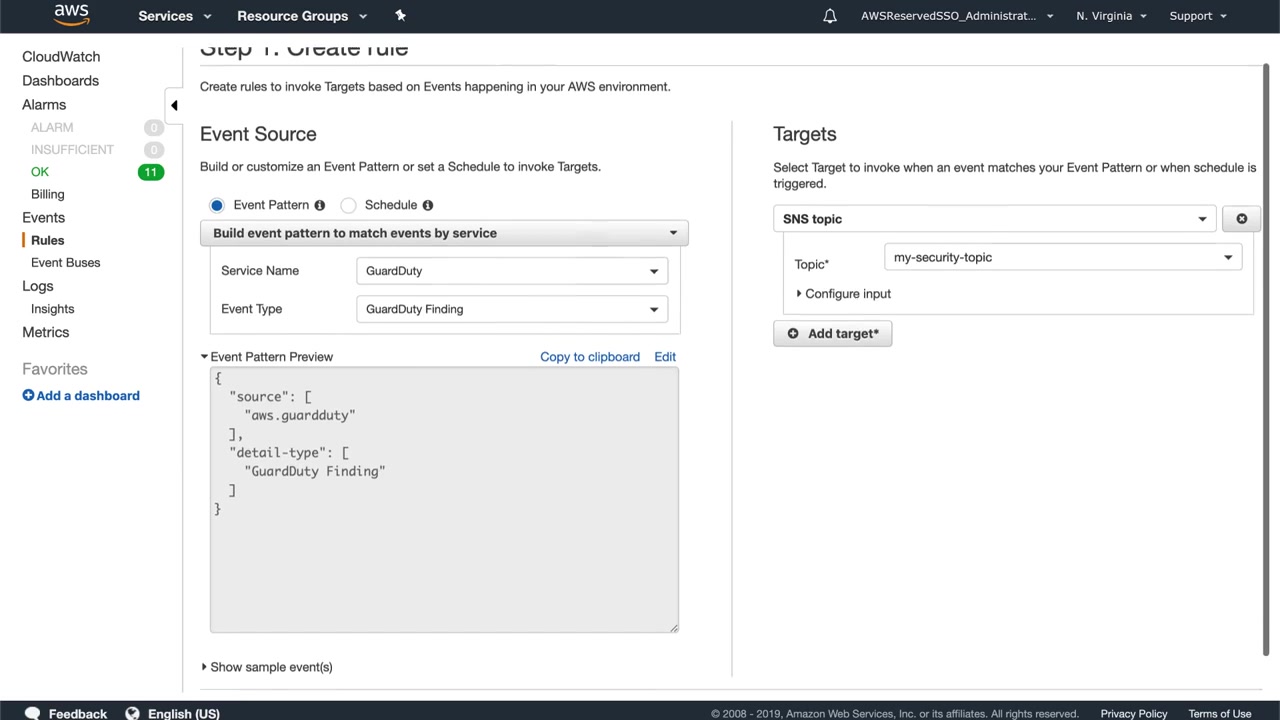Open the Resource Groups menu

pyautogui.click(x=301, y=16)
